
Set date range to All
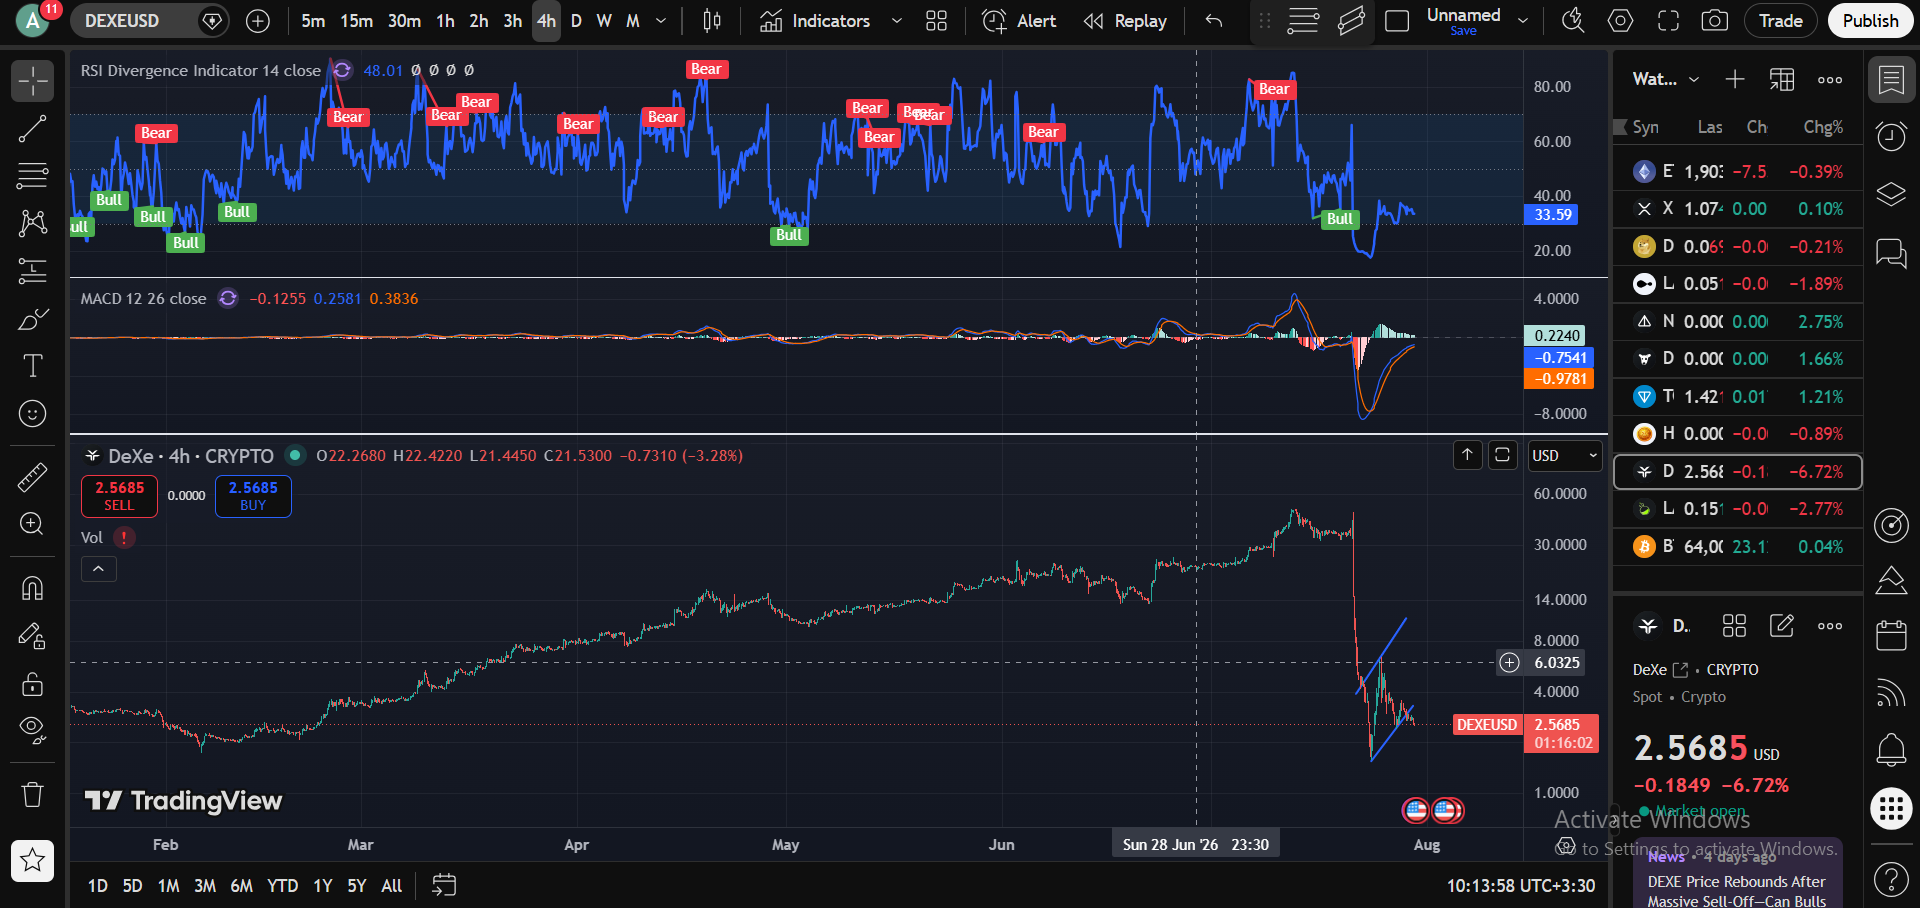(392, 885)
